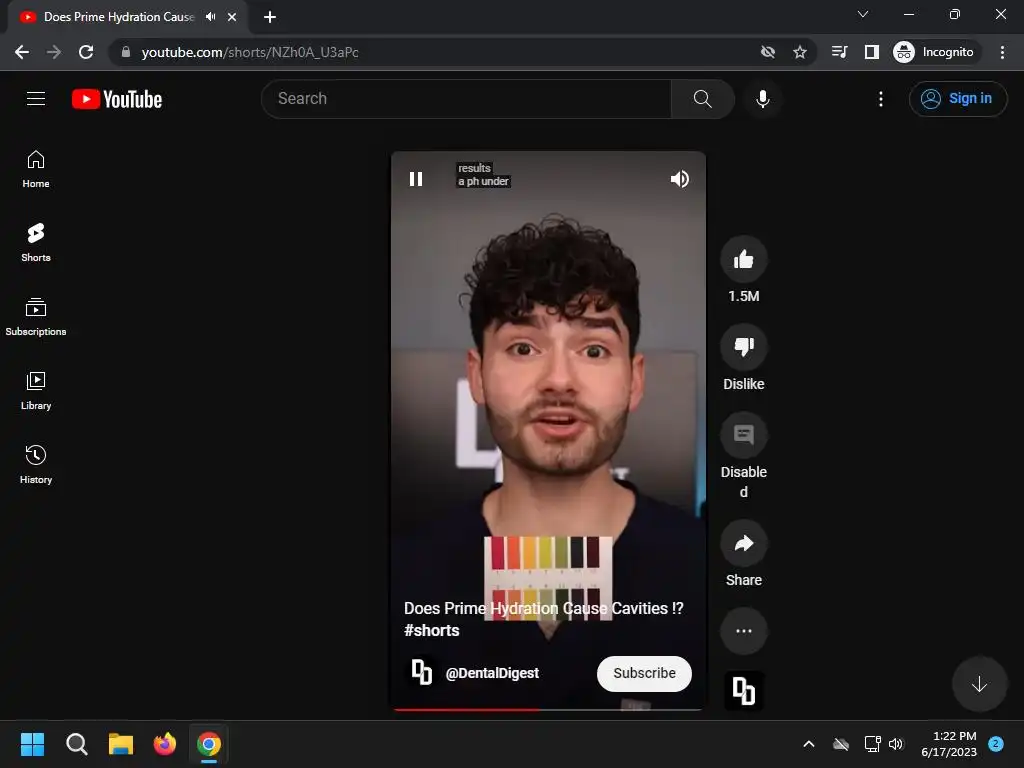This screenshot has height=768, width=1024.
Task: Click the Sign in button
Action: pos(957,99)
